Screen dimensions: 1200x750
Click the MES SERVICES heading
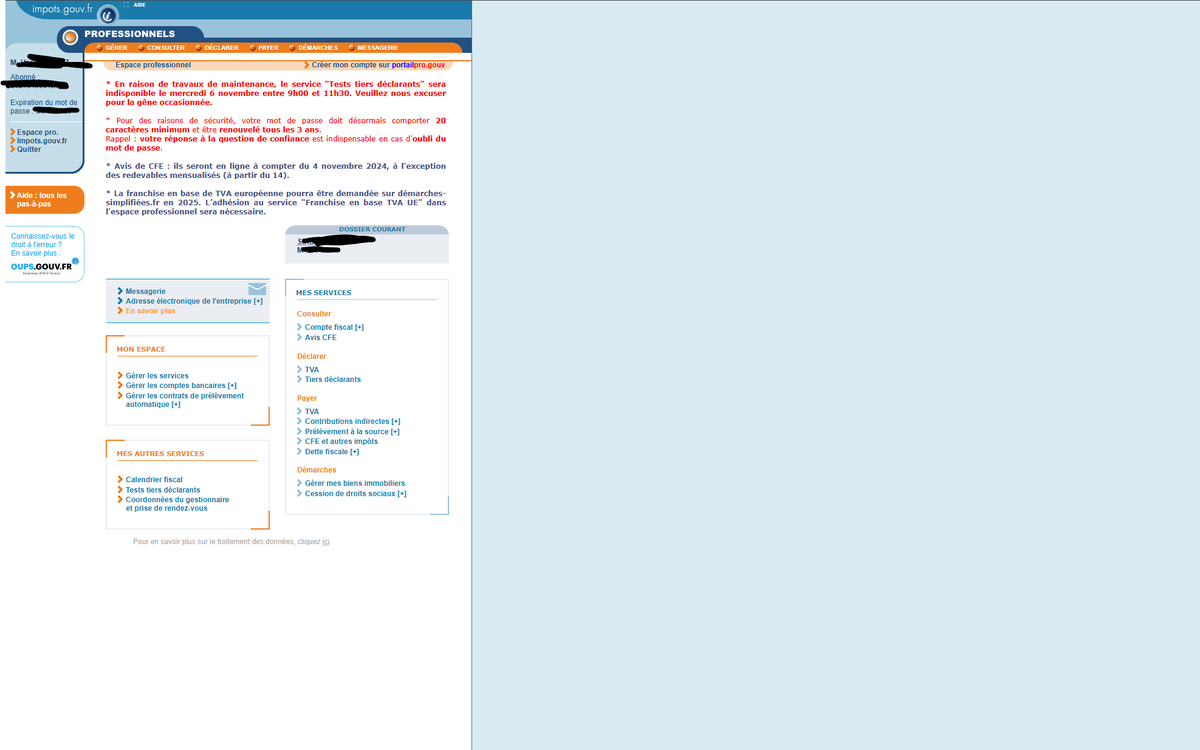coord(324,293)
